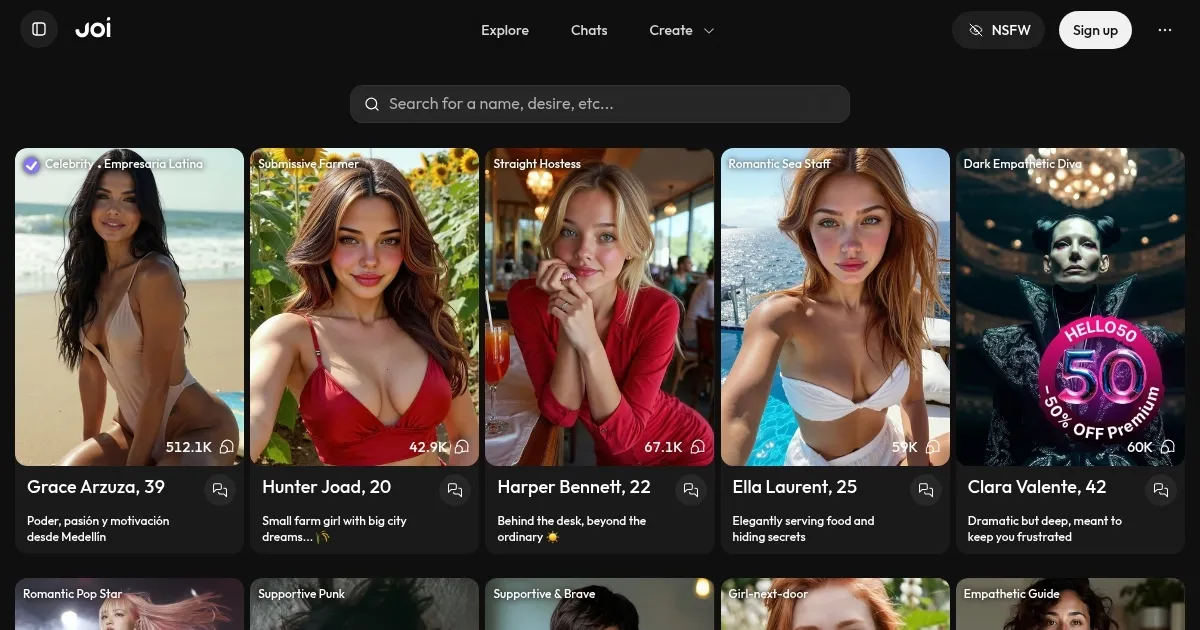Click the magnifier icon in the search bar

point(372,104)
